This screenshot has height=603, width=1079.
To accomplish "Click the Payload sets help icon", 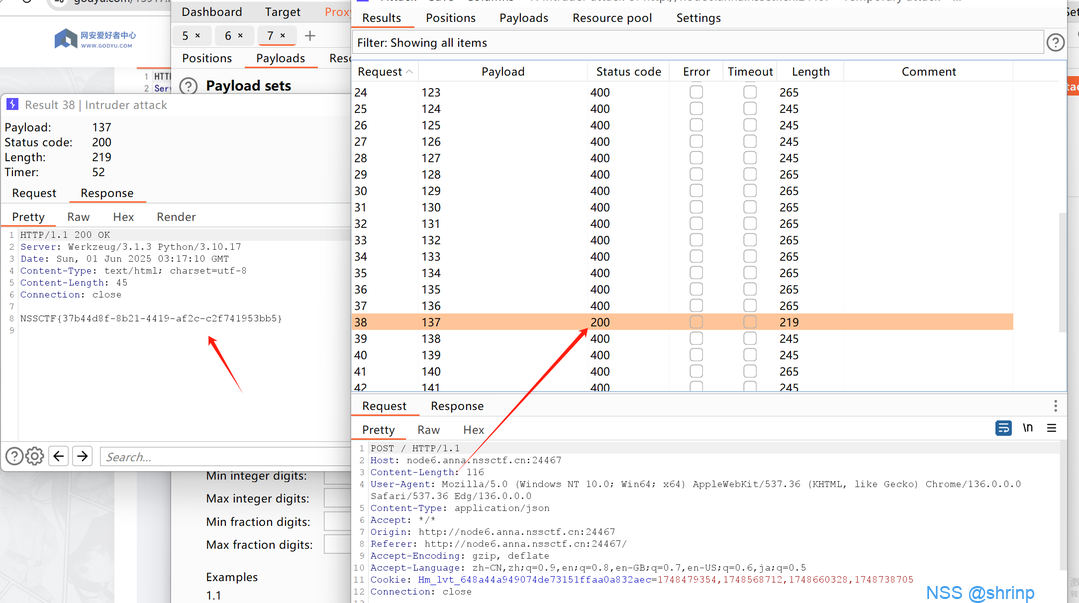I will click(x=189, y=86).
